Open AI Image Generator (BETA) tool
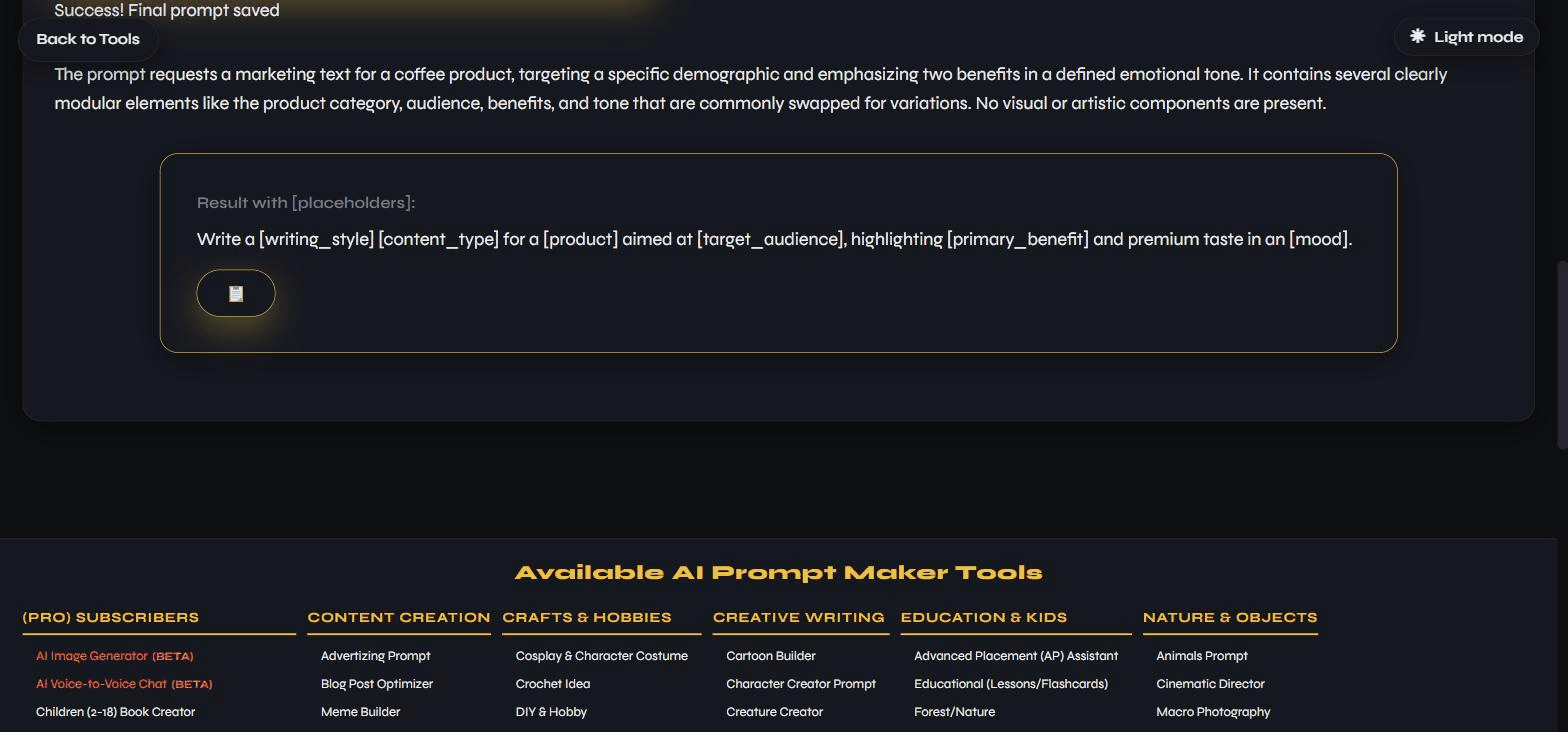Screen dimensions: 1568x732 click(115, 656)
